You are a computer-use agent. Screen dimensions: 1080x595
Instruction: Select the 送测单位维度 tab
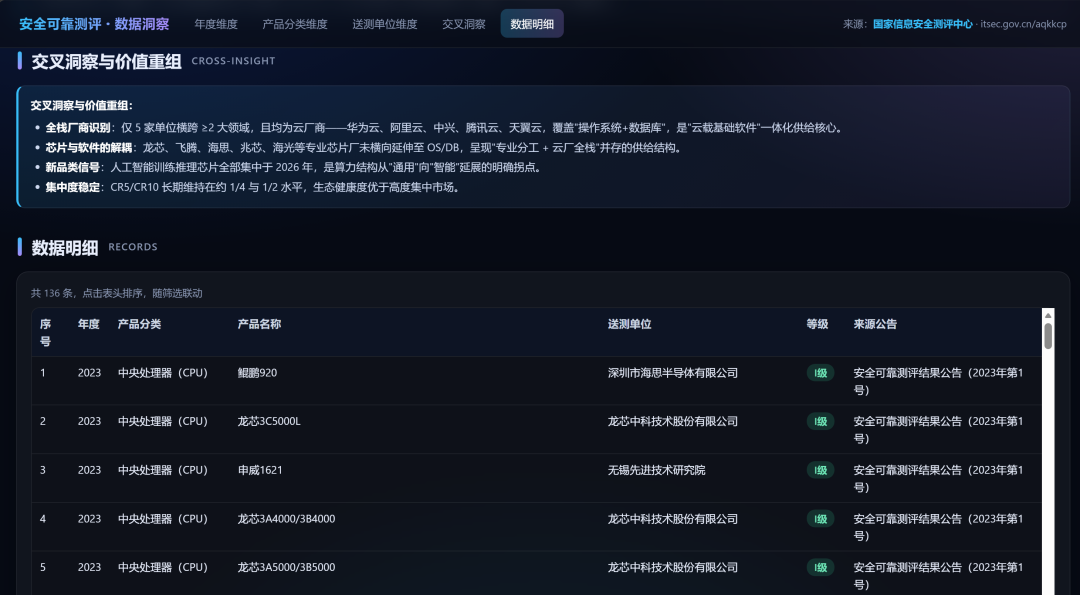pyautogui.click(x=385, y=24)
